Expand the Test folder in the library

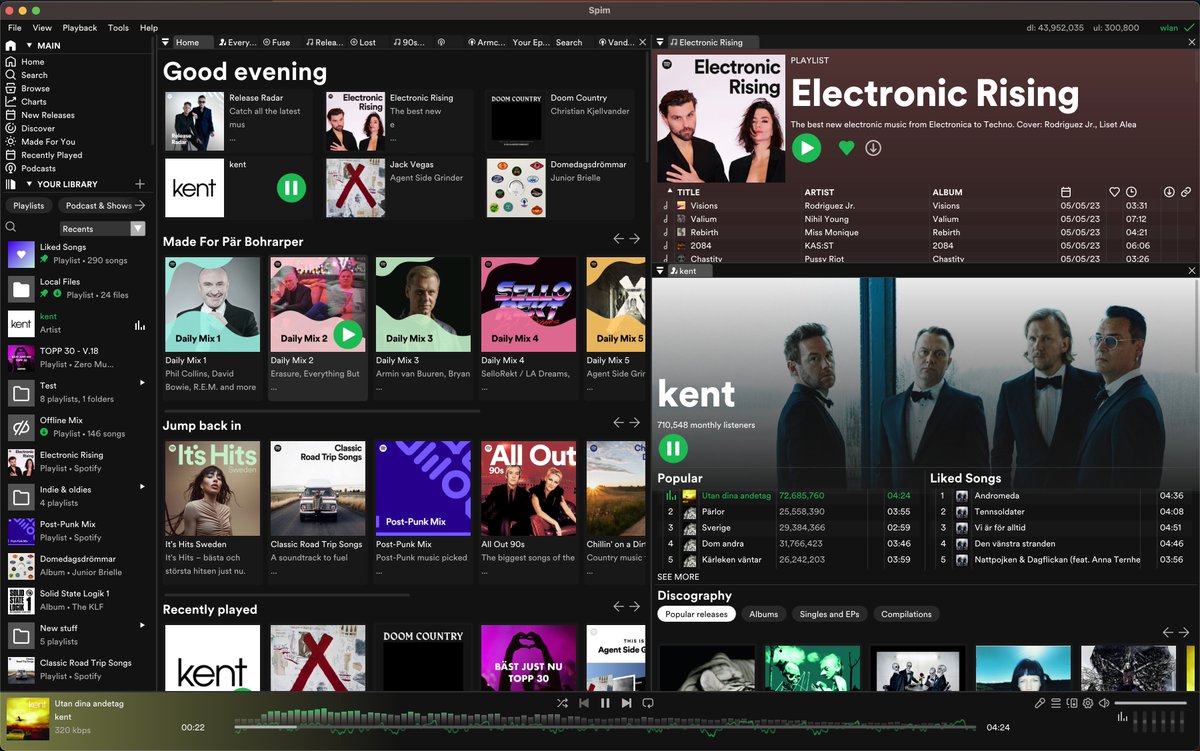[x=142, y=382]
